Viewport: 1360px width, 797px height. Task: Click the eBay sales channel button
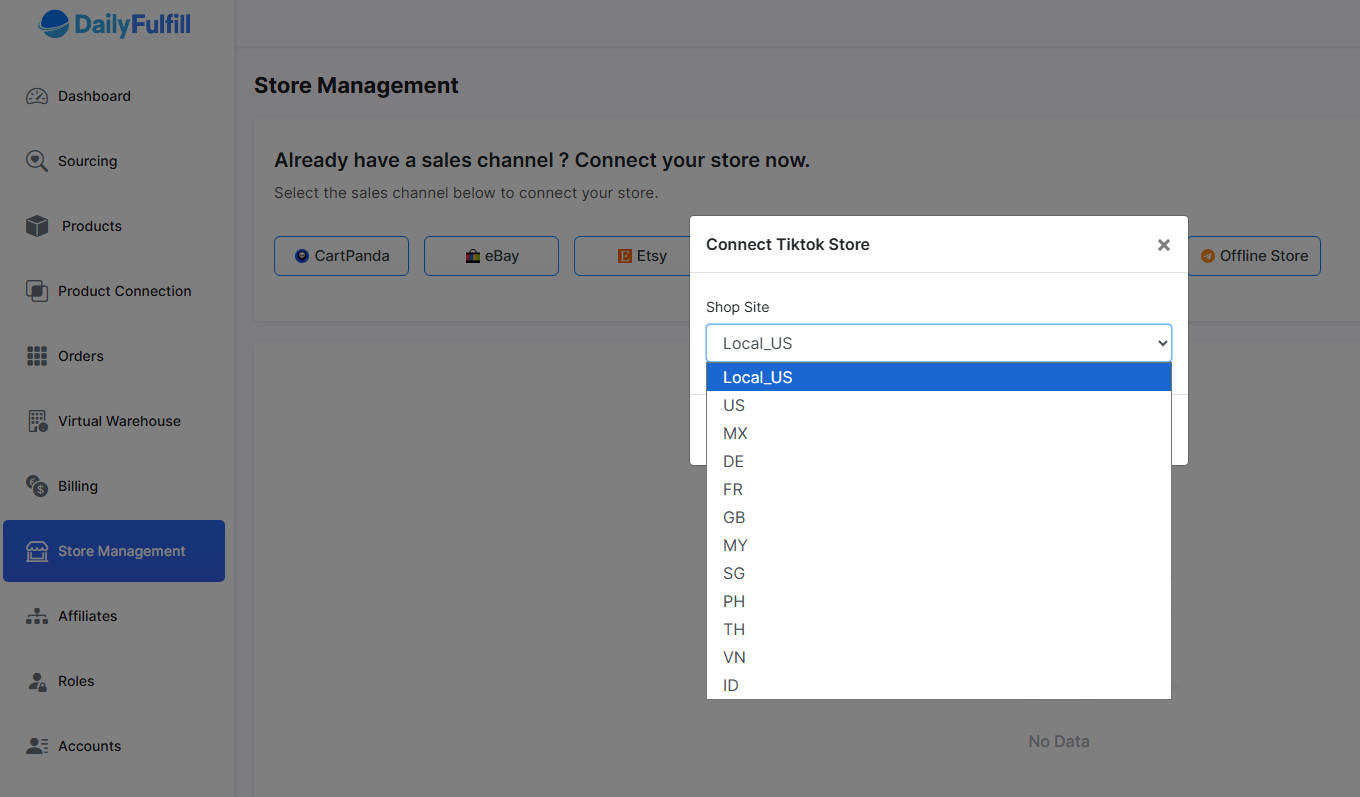point(491,256)
